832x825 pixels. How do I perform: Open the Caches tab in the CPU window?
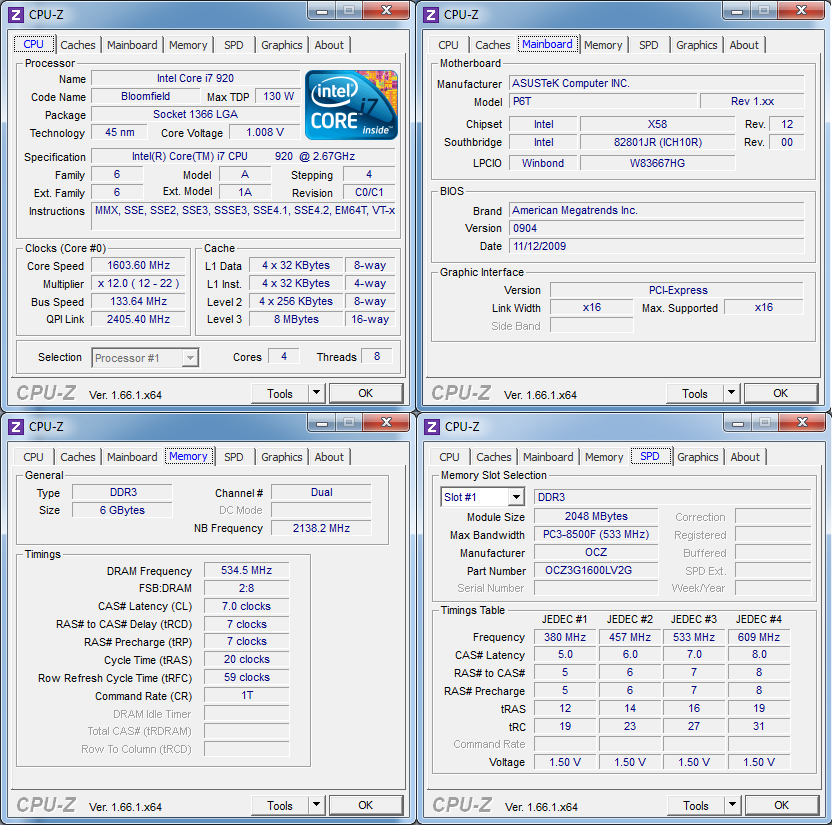tap(78, 45)
